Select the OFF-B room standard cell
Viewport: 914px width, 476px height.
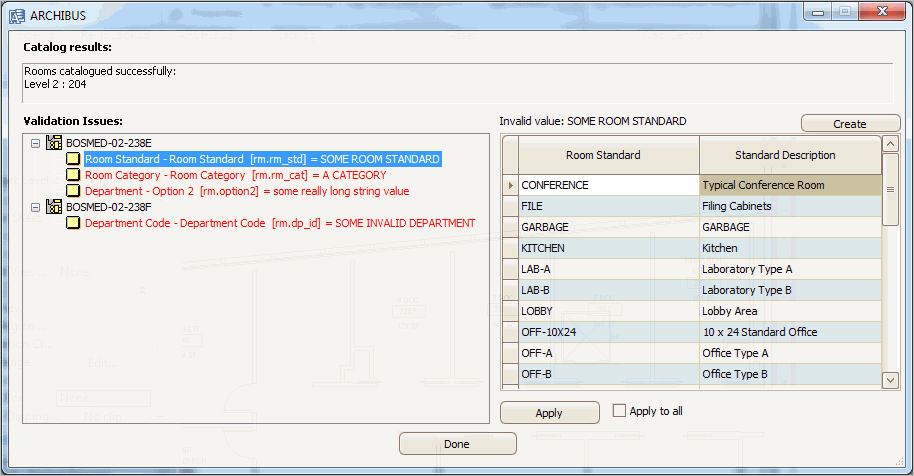tap(609, 374)
